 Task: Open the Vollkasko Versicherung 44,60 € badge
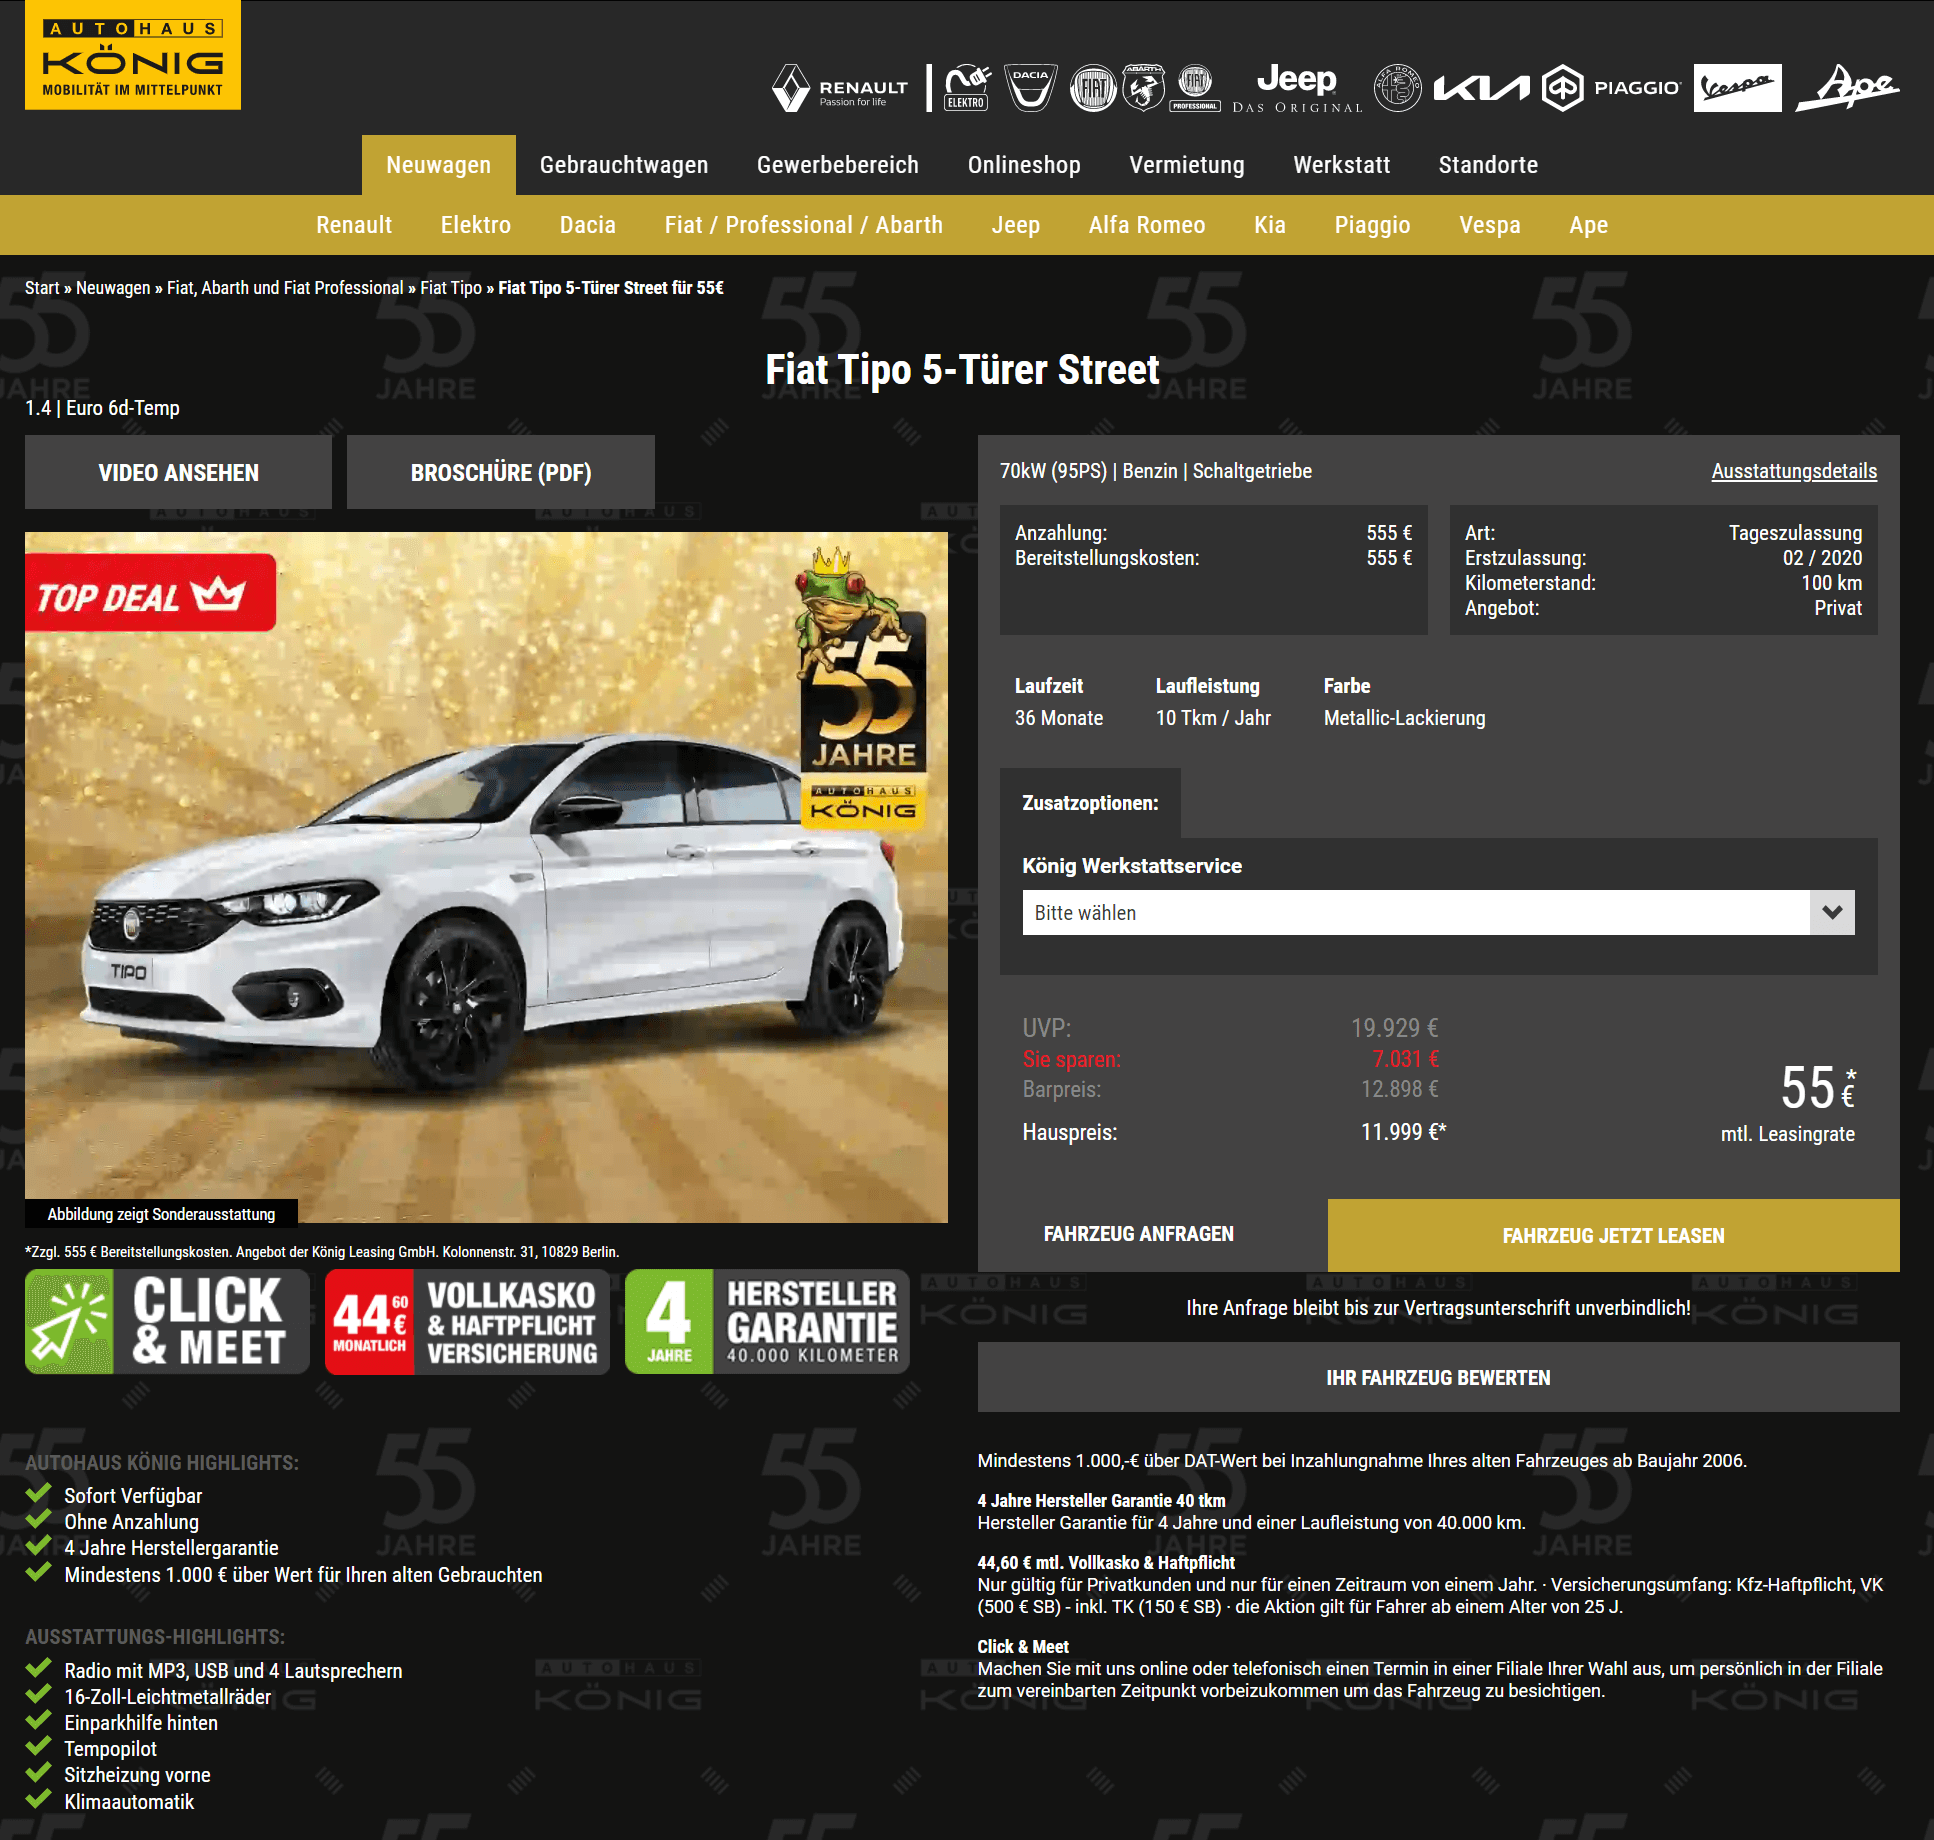pos(467,1321)
